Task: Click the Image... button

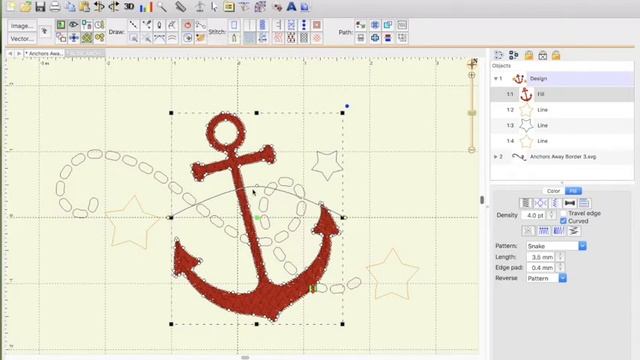Action: (22, 26)
